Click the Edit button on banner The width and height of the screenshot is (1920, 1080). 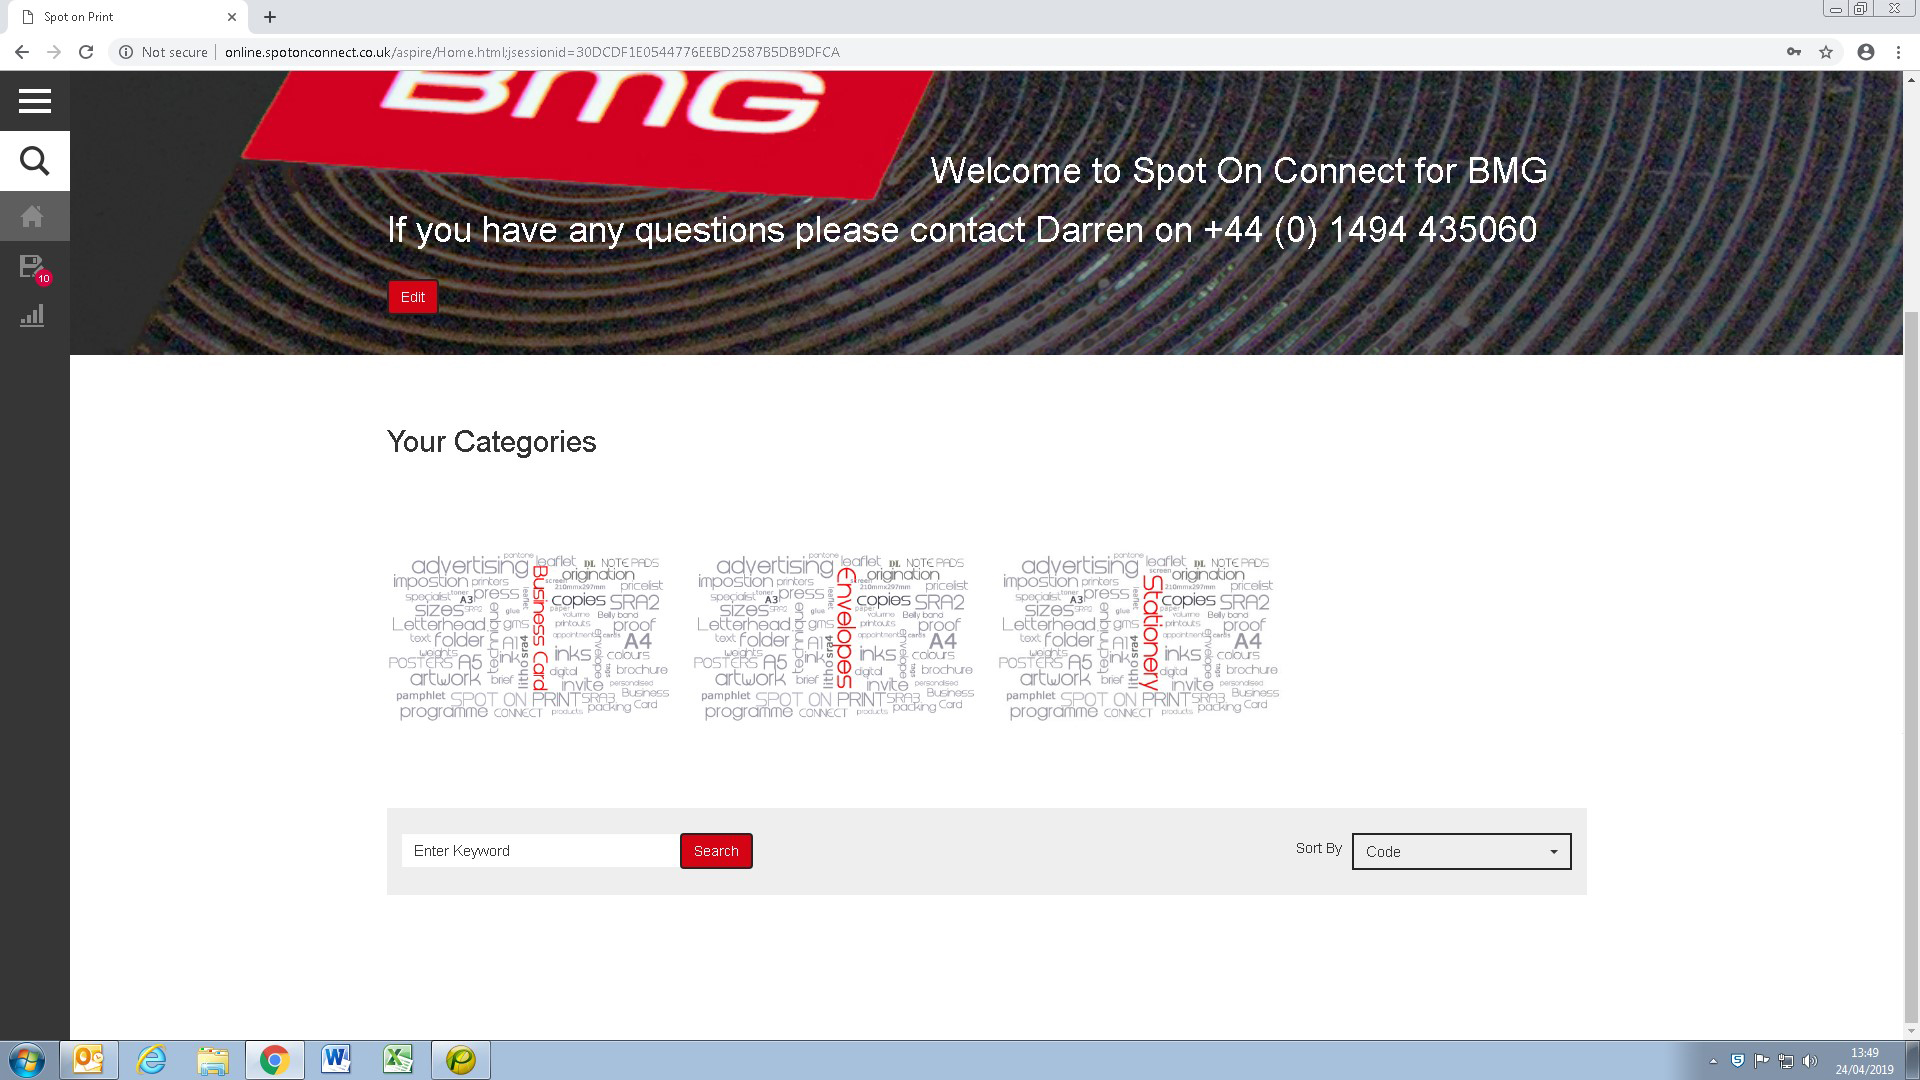pos(413,297)
